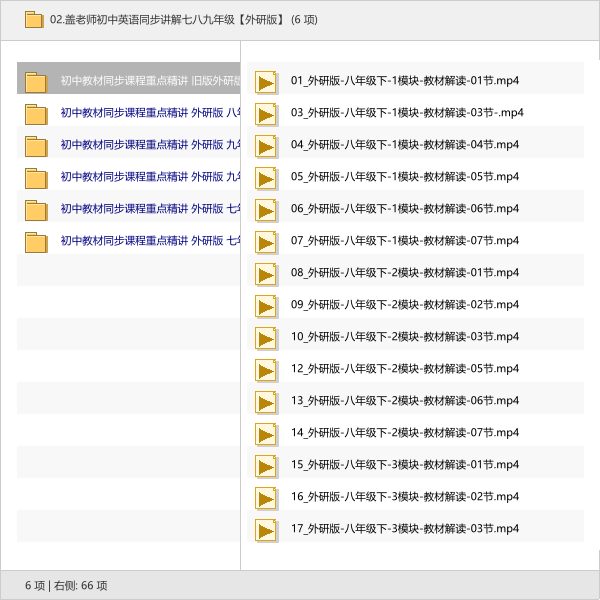600x600 pixels.
Task: Open the selected 旧版外研版 folder
Action: pyautogui.click(x=150, y=81)
